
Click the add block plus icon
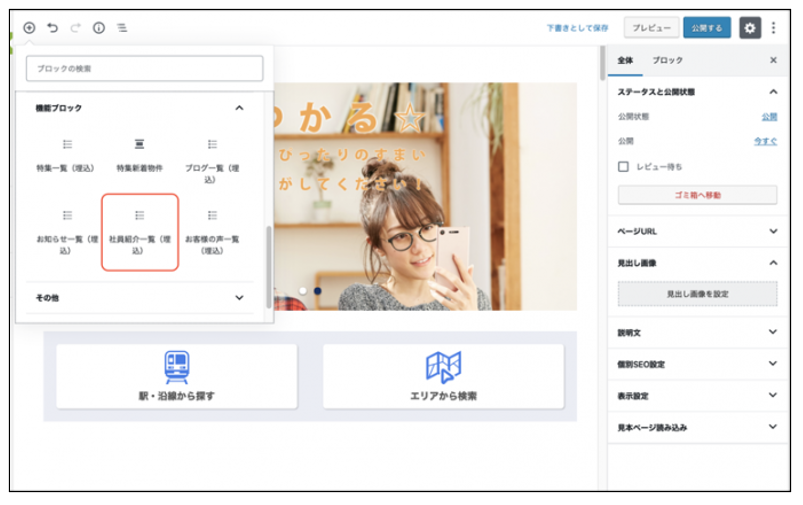(x=29, y=28)
